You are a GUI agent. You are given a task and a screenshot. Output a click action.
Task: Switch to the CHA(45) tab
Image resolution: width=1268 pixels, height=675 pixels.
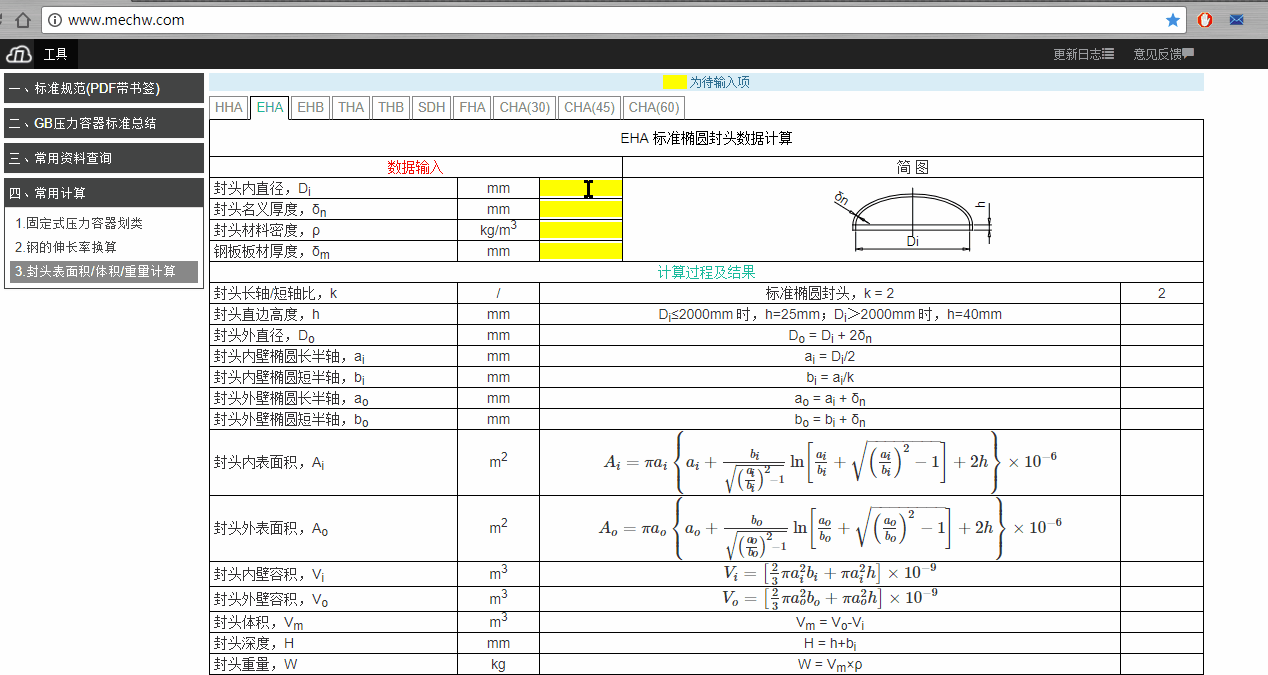pos(589,107)
